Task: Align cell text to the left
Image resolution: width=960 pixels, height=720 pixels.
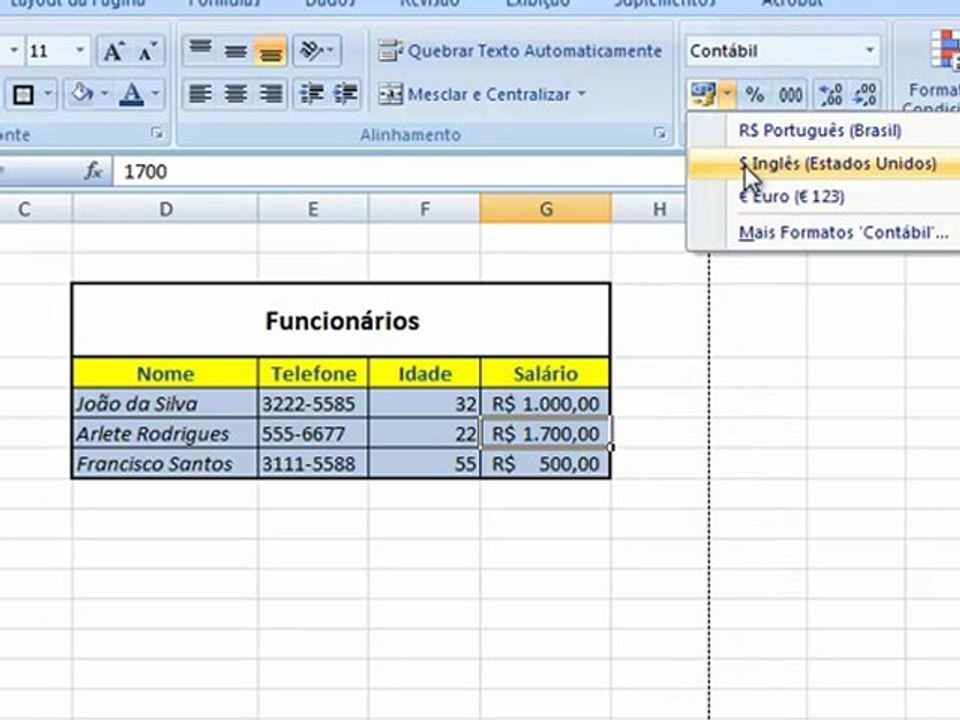Action: 200,94
